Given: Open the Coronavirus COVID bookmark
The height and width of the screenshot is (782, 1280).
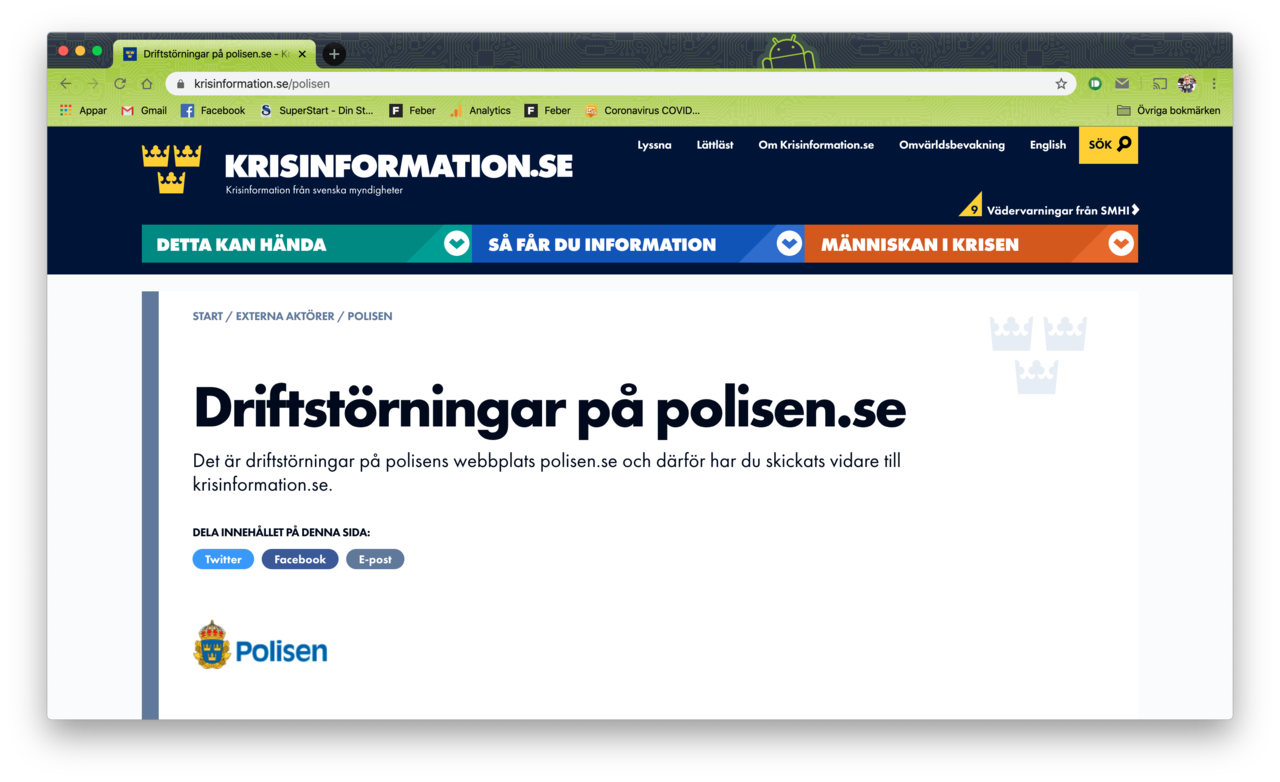Looking at the screenshot, I should click(642, 111).
